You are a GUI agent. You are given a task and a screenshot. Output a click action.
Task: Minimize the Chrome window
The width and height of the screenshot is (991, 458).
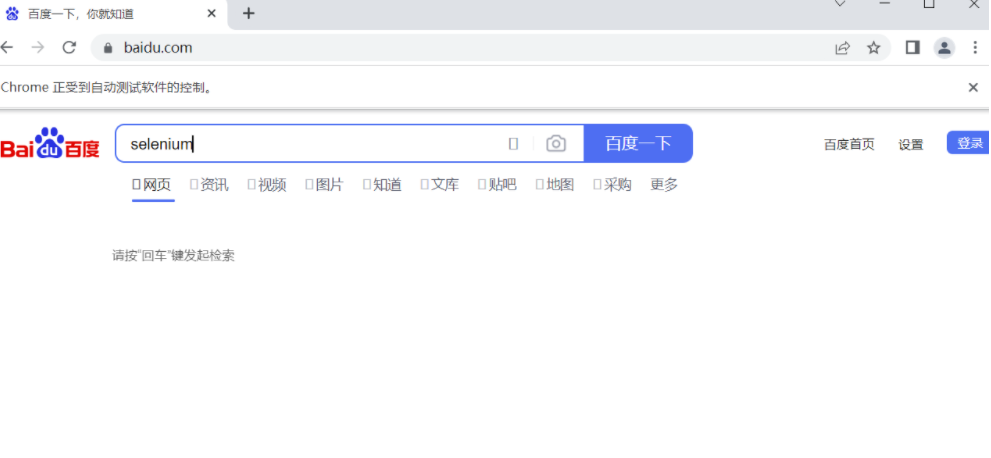tap(885, 4)
